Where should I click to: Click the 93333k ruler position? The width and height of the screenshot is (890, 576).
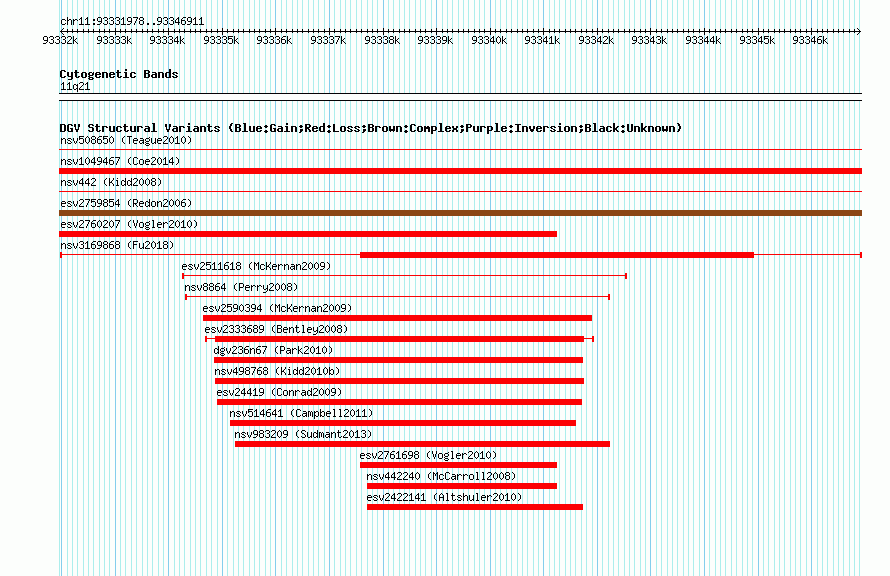(x=114, y=40)
